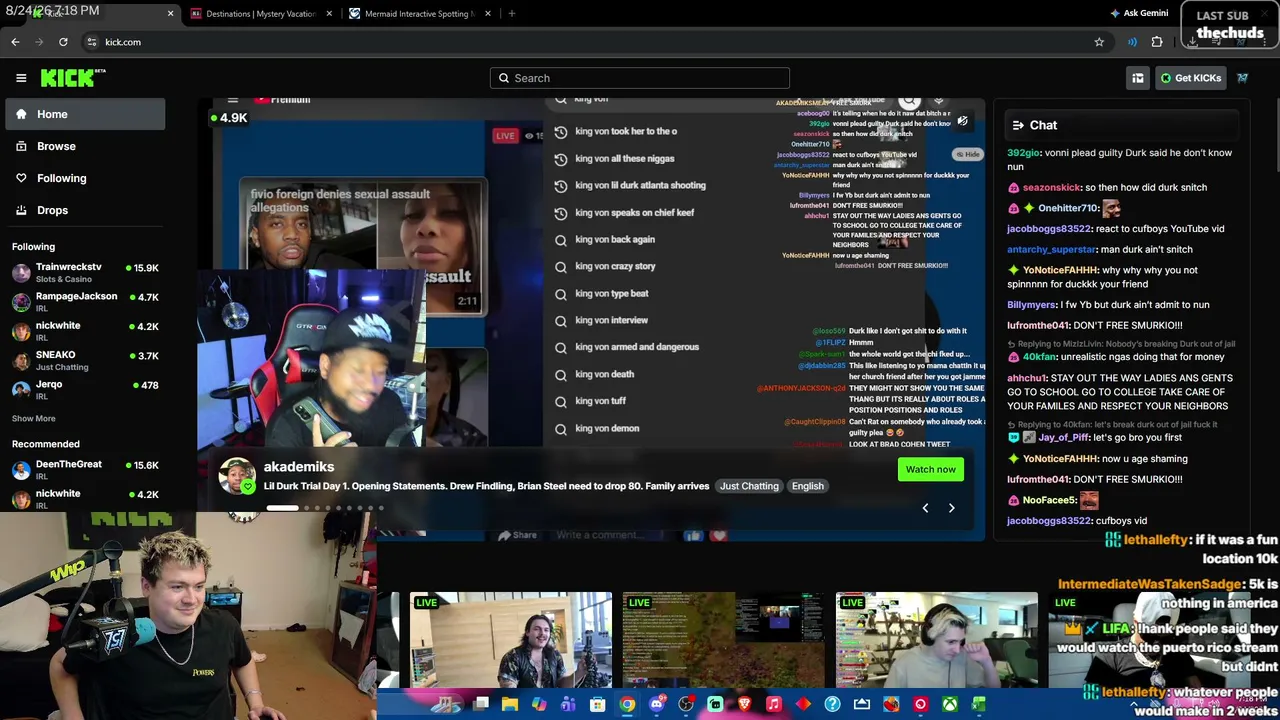Open Excel from the taskbar
Image resolution: width=1280 pixels, height=720 pixels.
click(978, 704)
